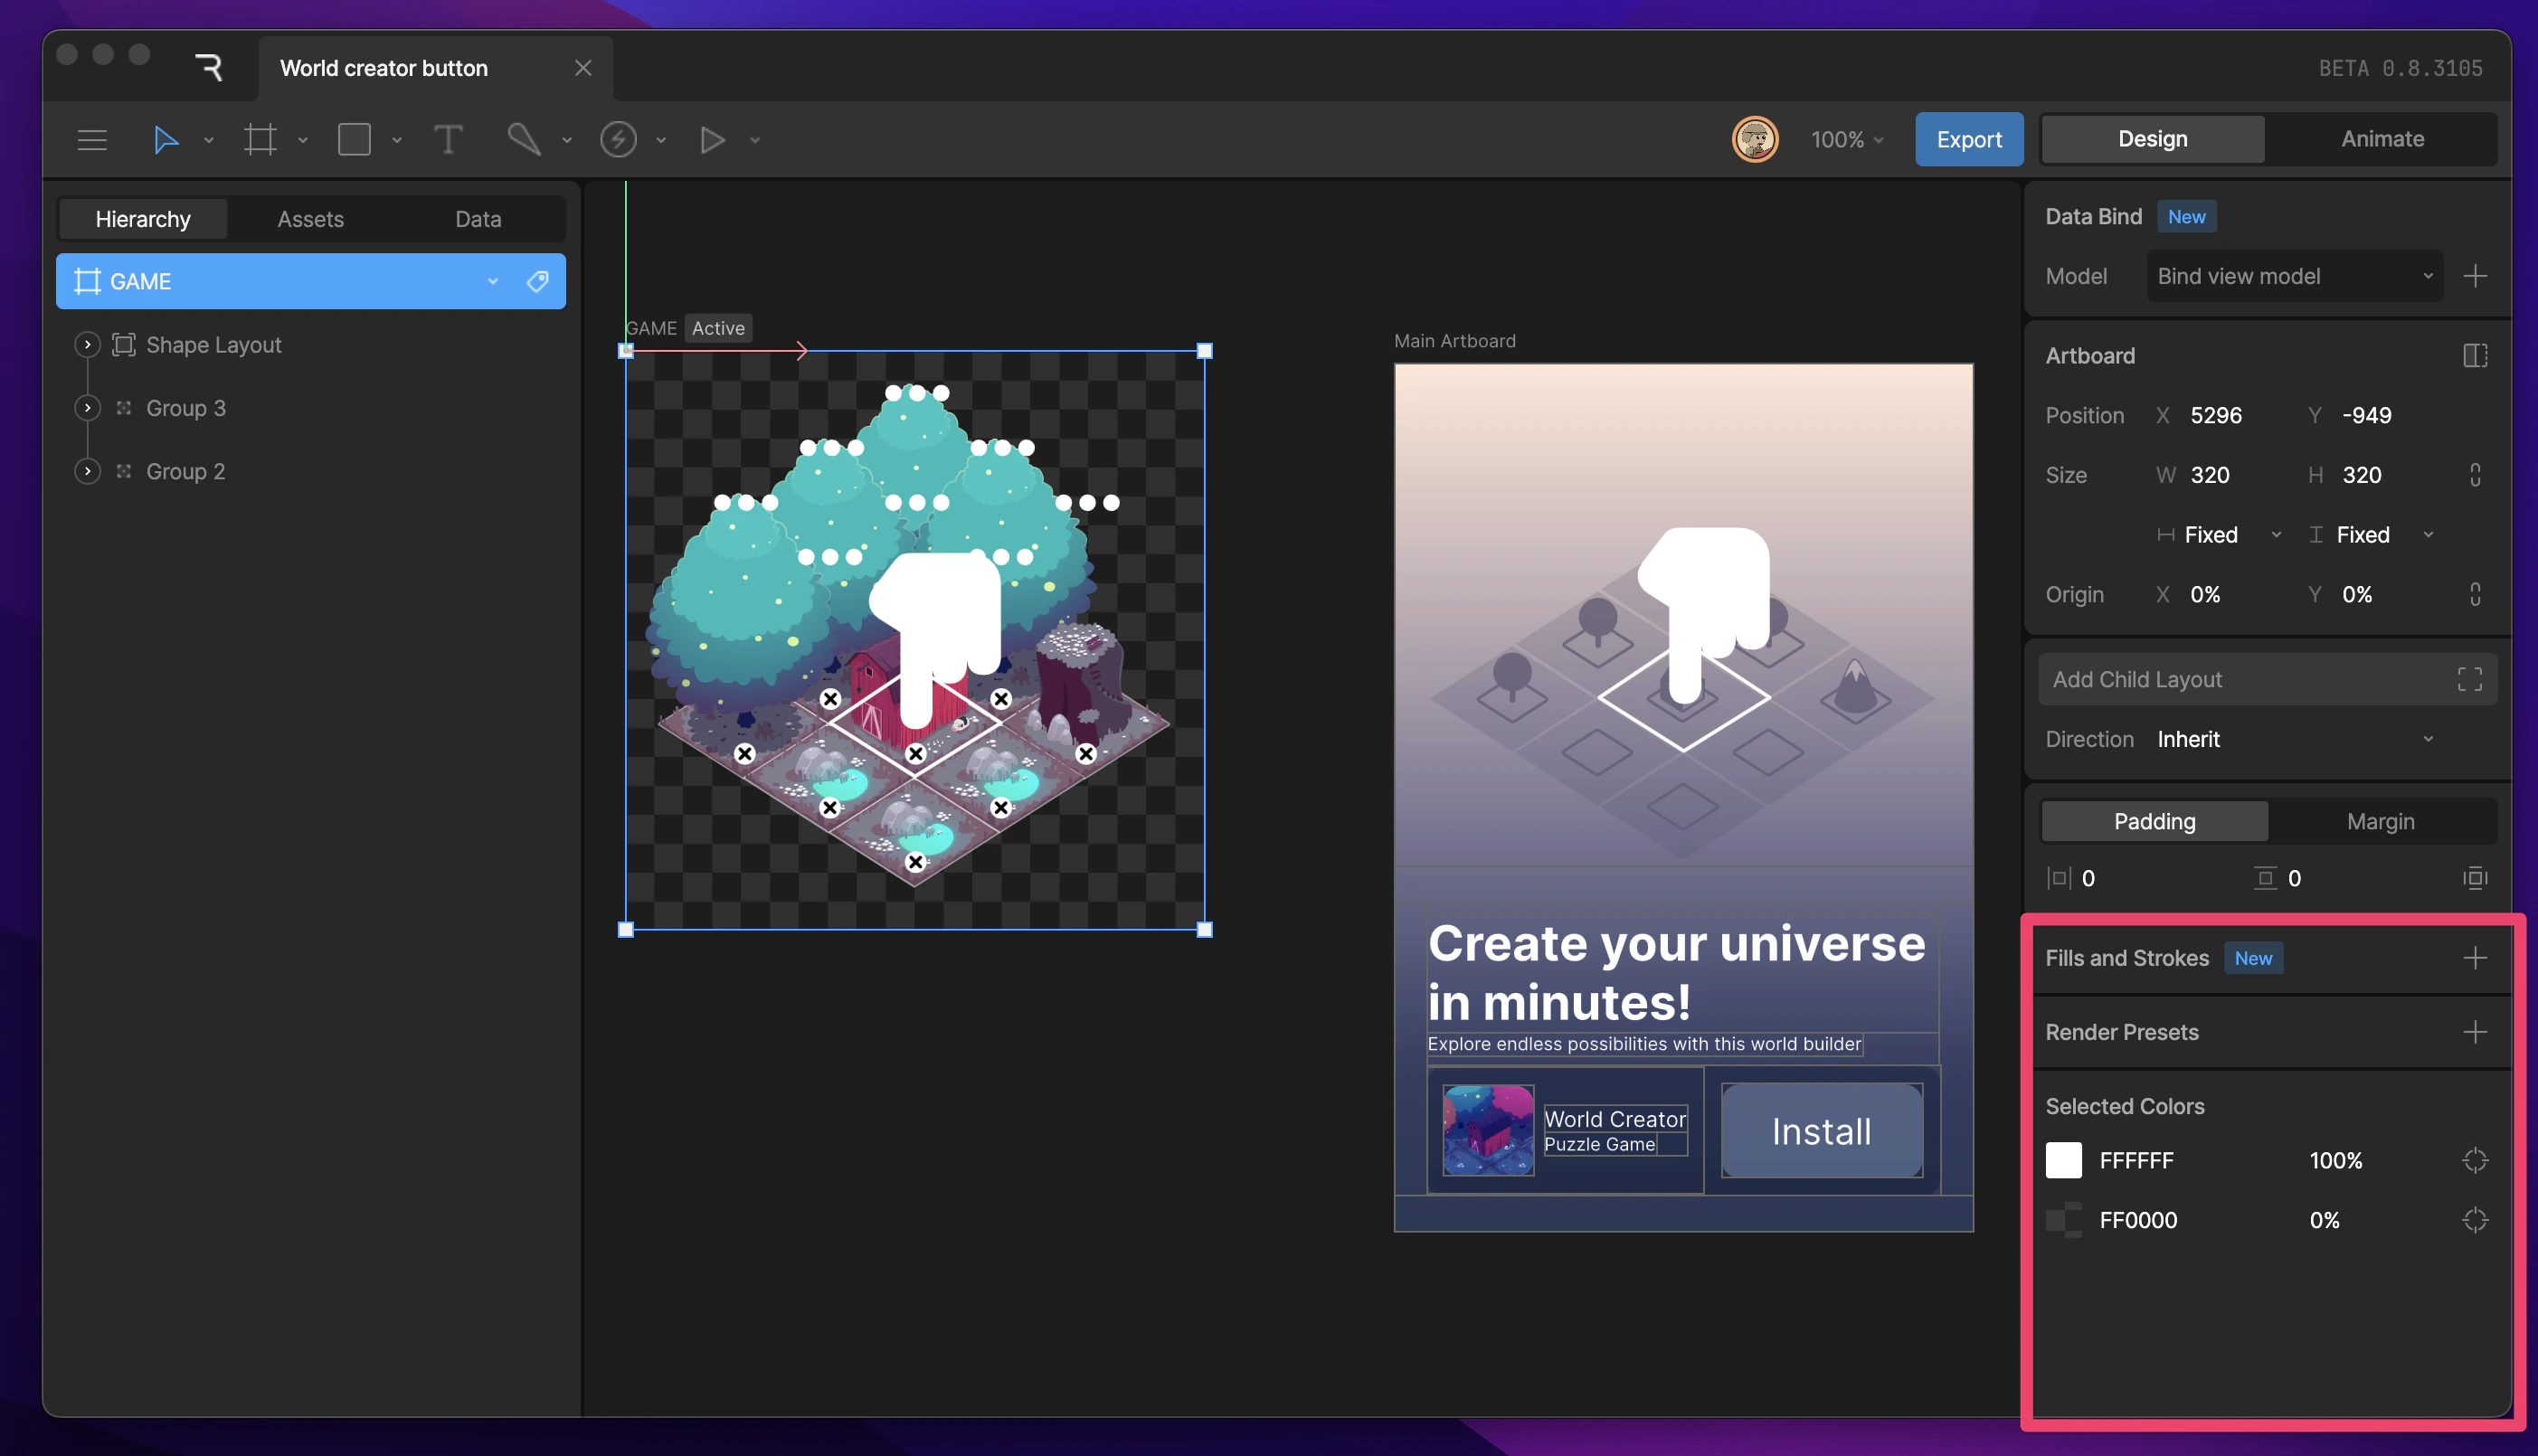Image resolution: width=2538 pixels, height=1456 pixels.
Task: Click the Export button
Action: [x=1968, y=139]
